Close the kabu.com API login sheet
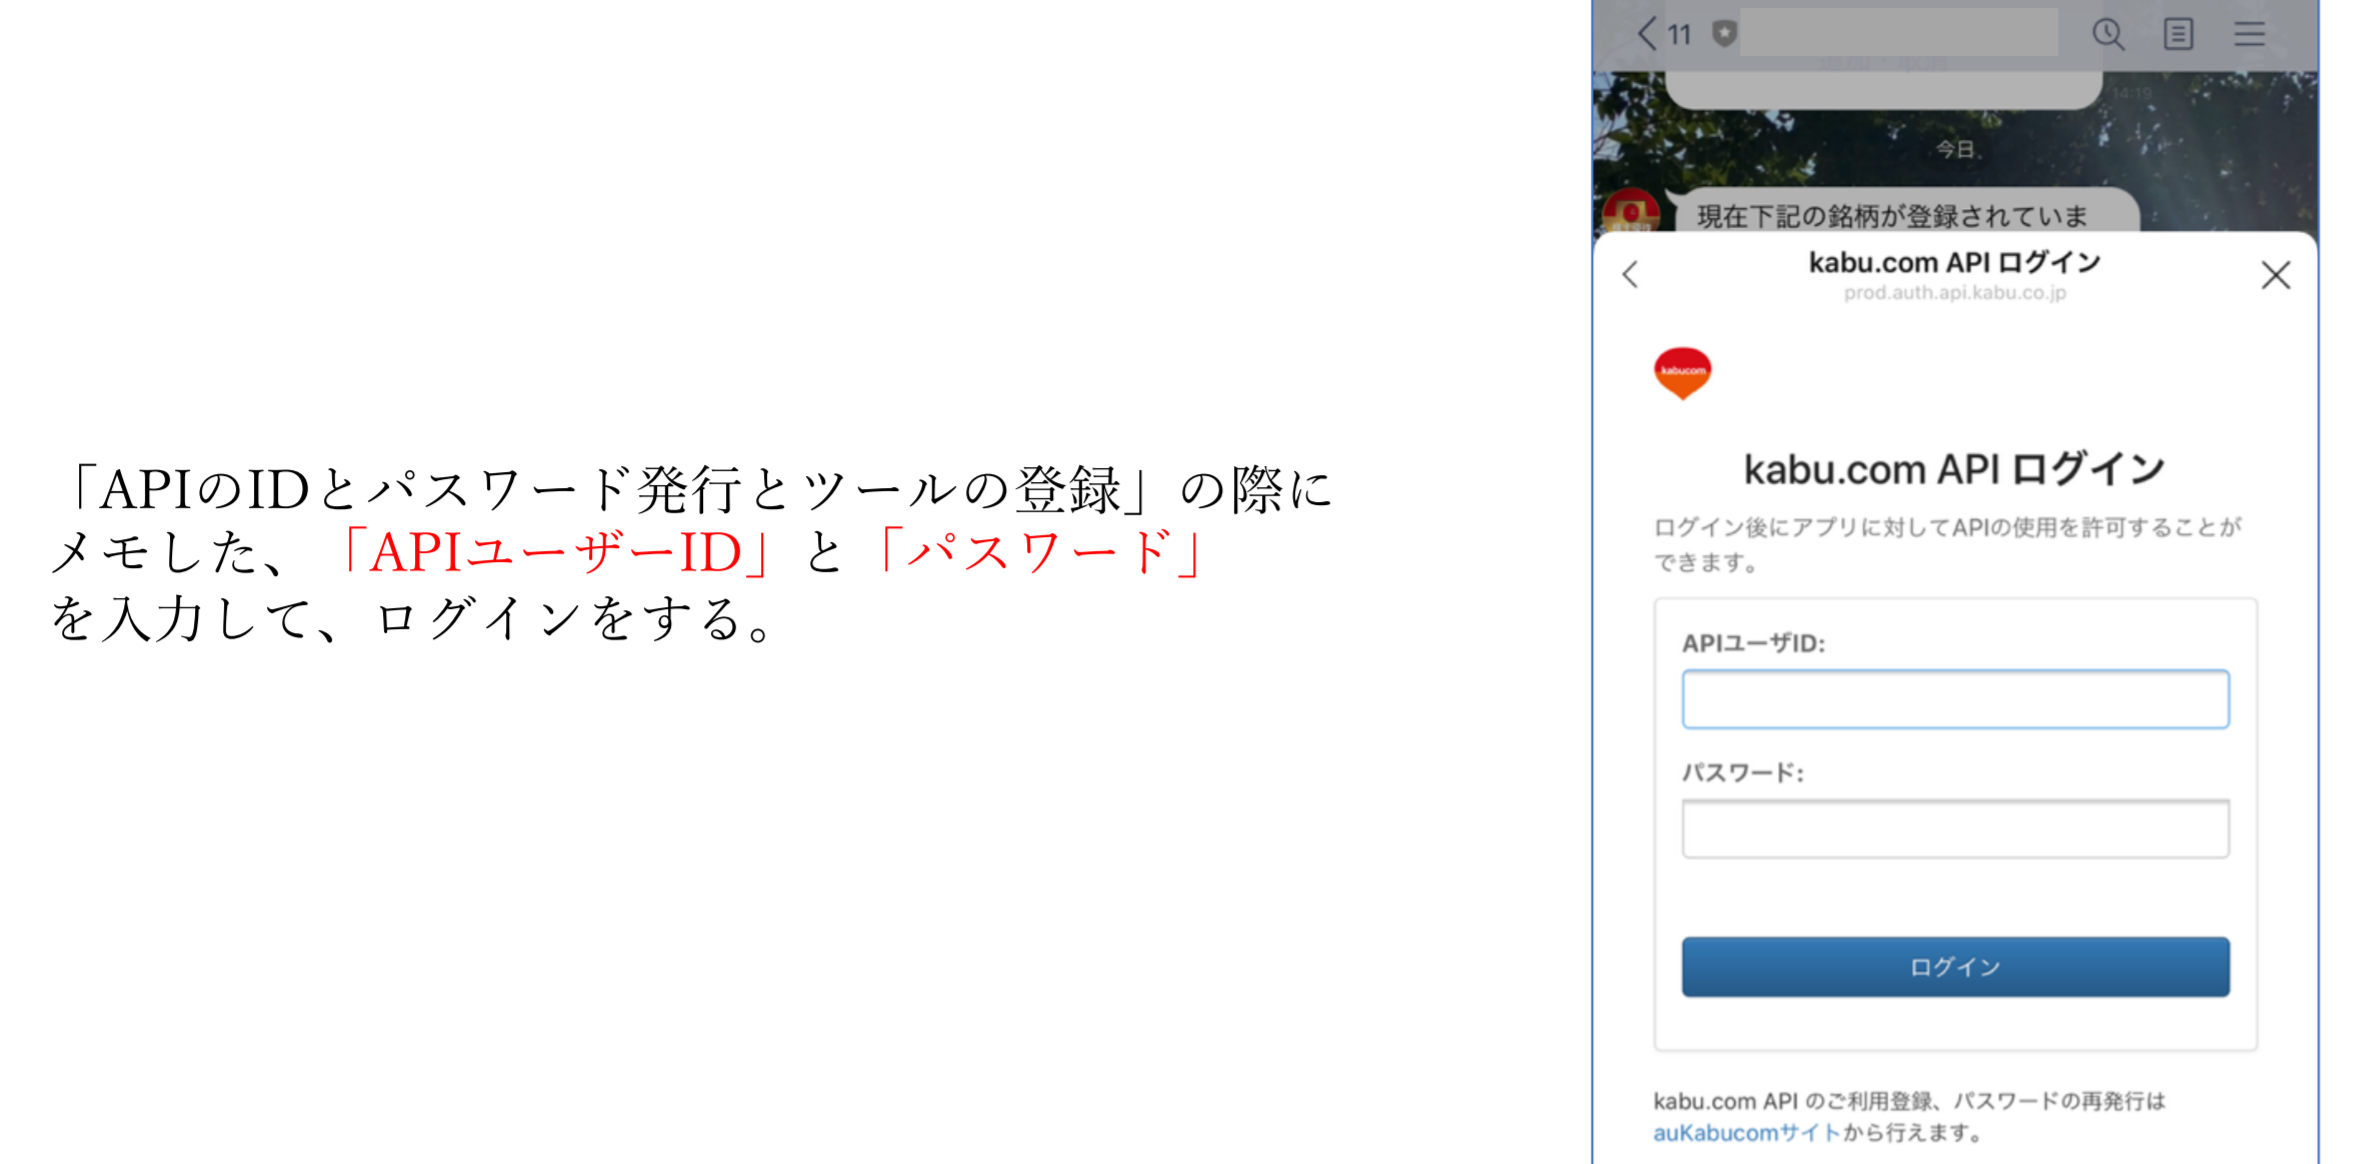The height and width of the screenshot is (1164, 2357). coord(2276,275)
